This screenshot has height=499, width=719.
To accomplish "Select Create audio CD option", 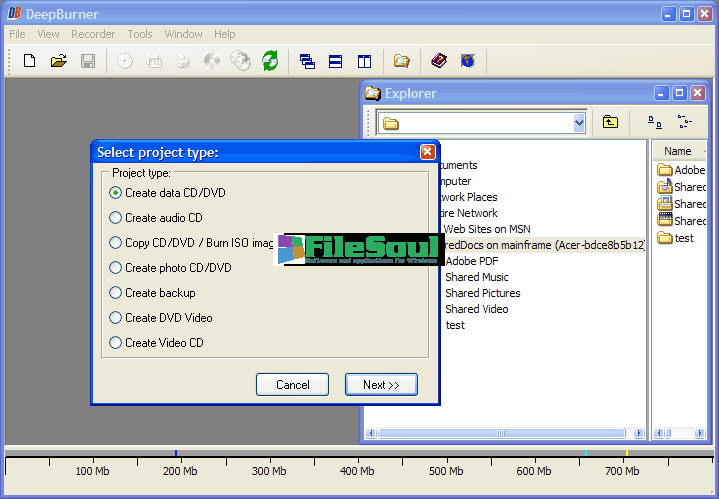I will click(x=116, y=218).
